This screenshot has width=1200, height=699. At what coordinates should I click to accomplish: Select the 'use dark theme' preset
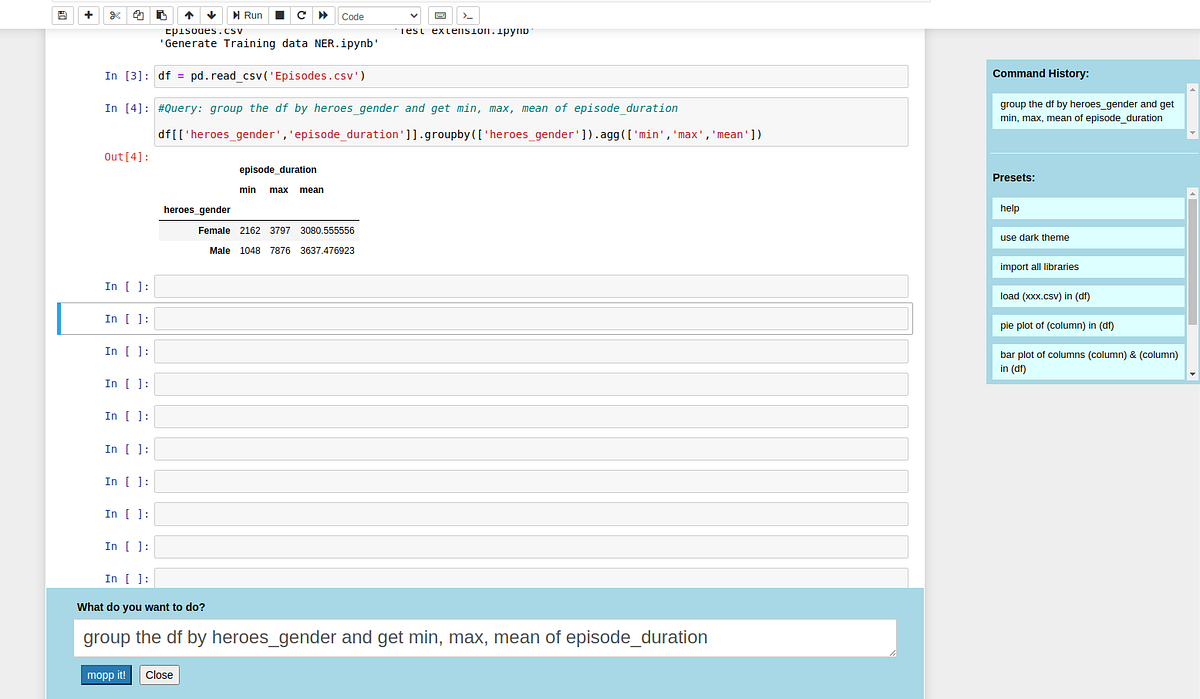pyautogui.click(x=1088, y=237)
